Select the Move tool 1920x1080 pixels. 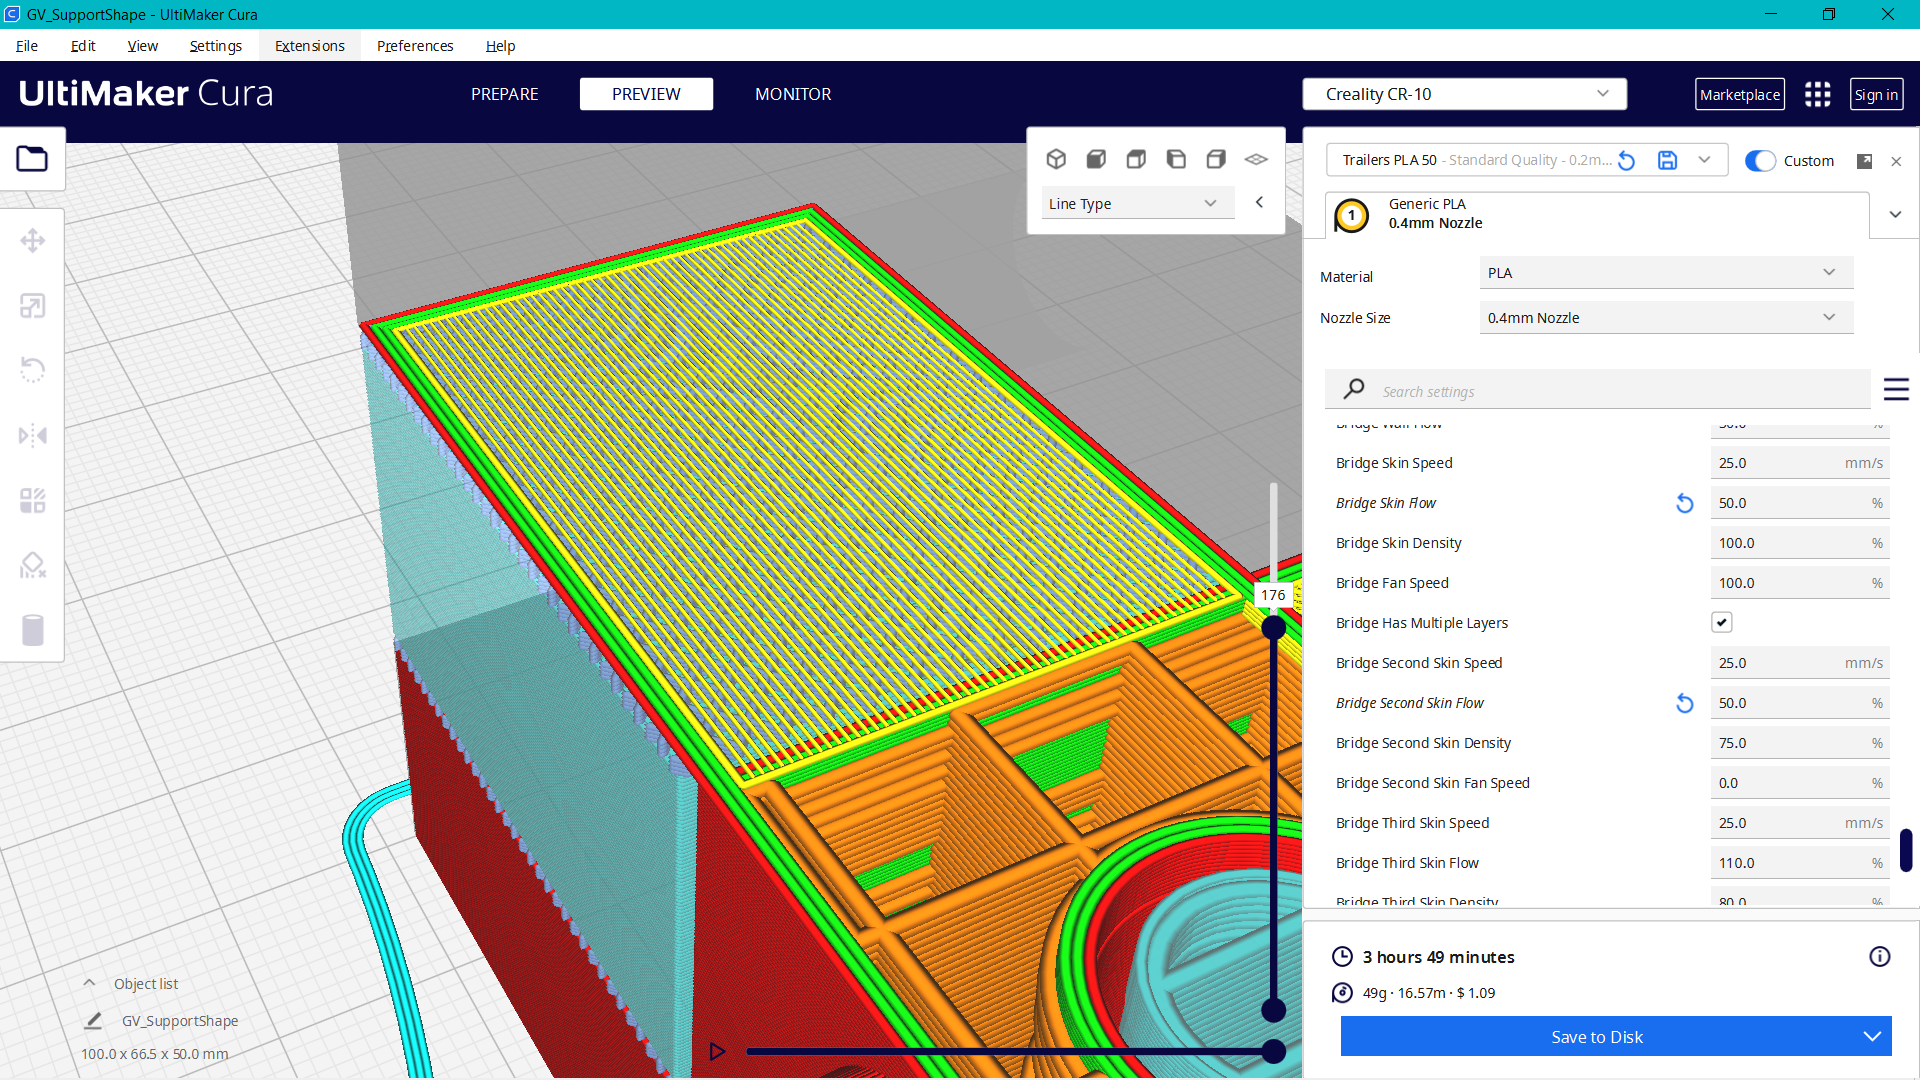coord(33,240)
